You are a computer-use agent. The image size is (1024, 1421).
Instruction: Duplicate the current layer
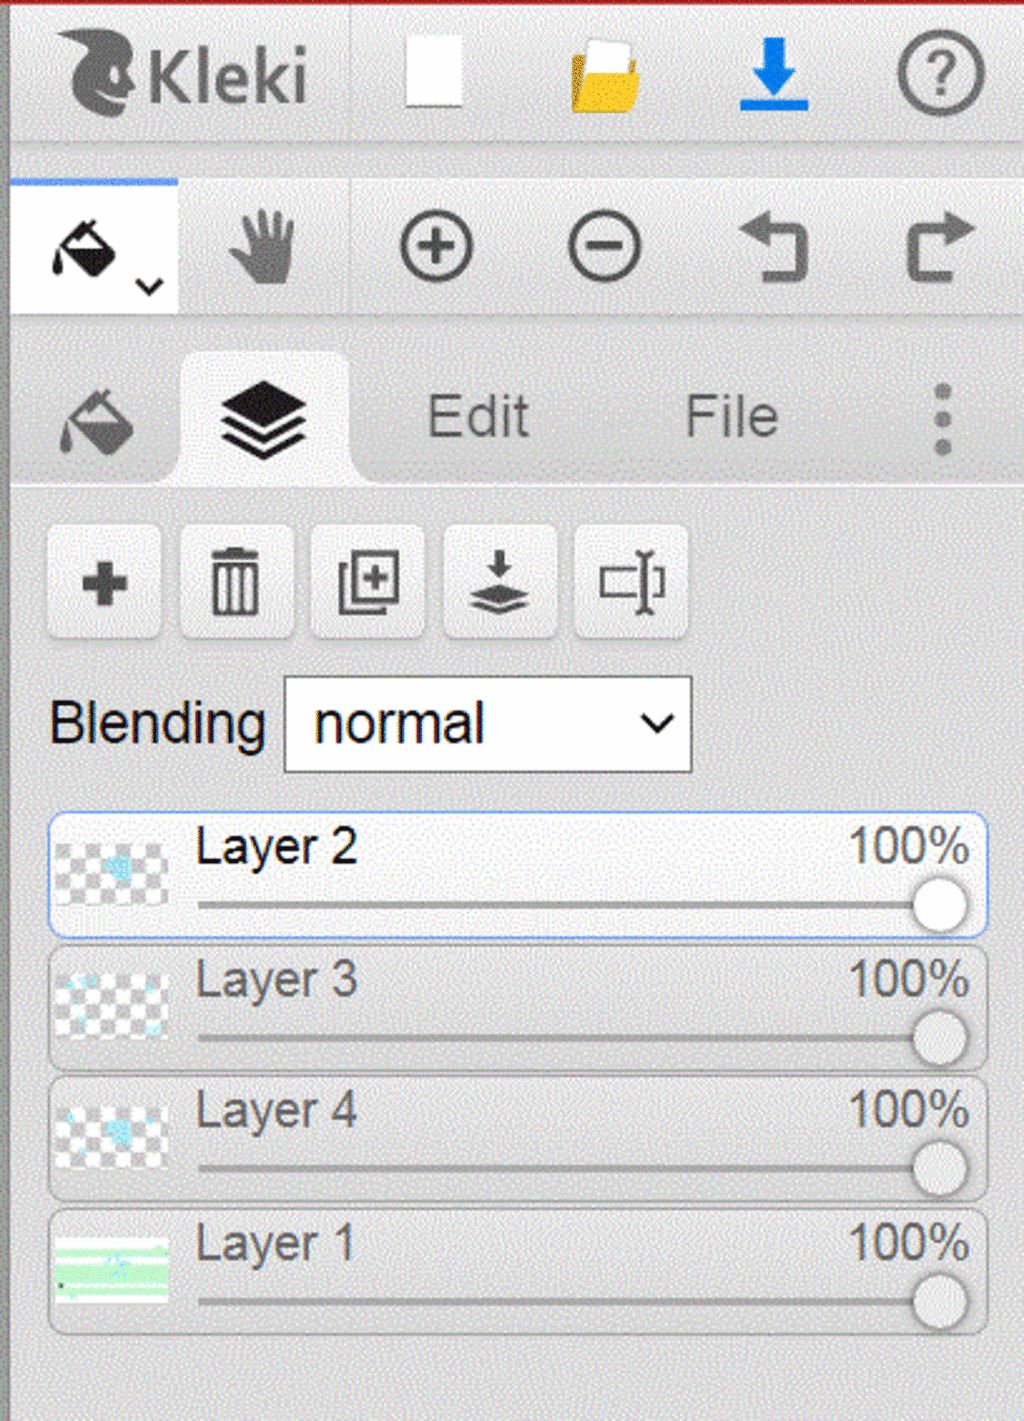tap(368, 582)
